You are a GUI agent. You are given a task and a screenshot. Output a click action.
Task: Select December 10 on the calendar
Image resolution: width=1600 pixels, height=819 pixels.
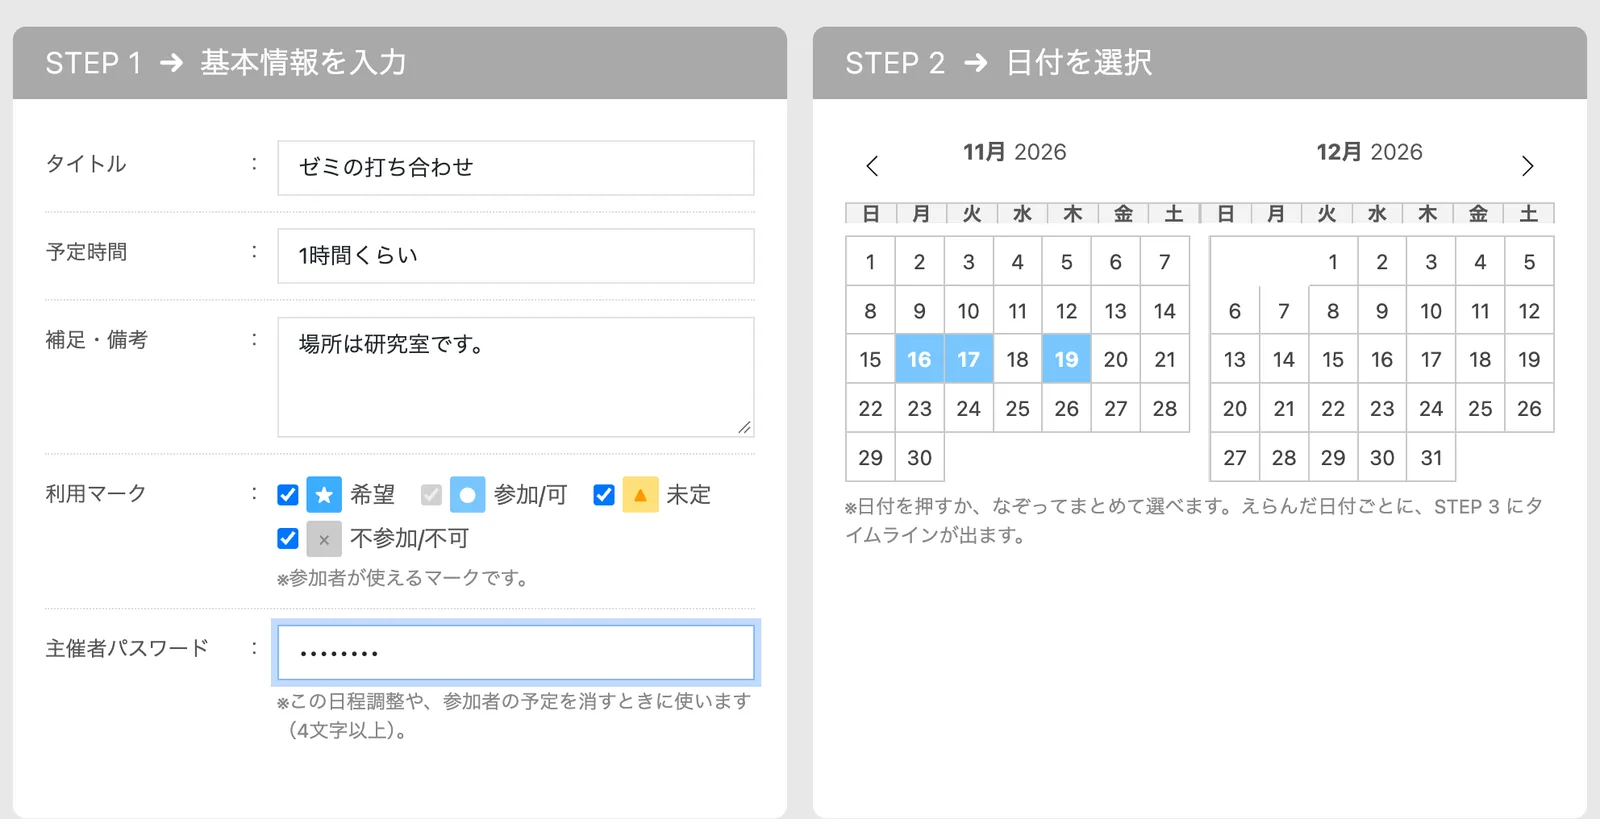click(1431, 311)
